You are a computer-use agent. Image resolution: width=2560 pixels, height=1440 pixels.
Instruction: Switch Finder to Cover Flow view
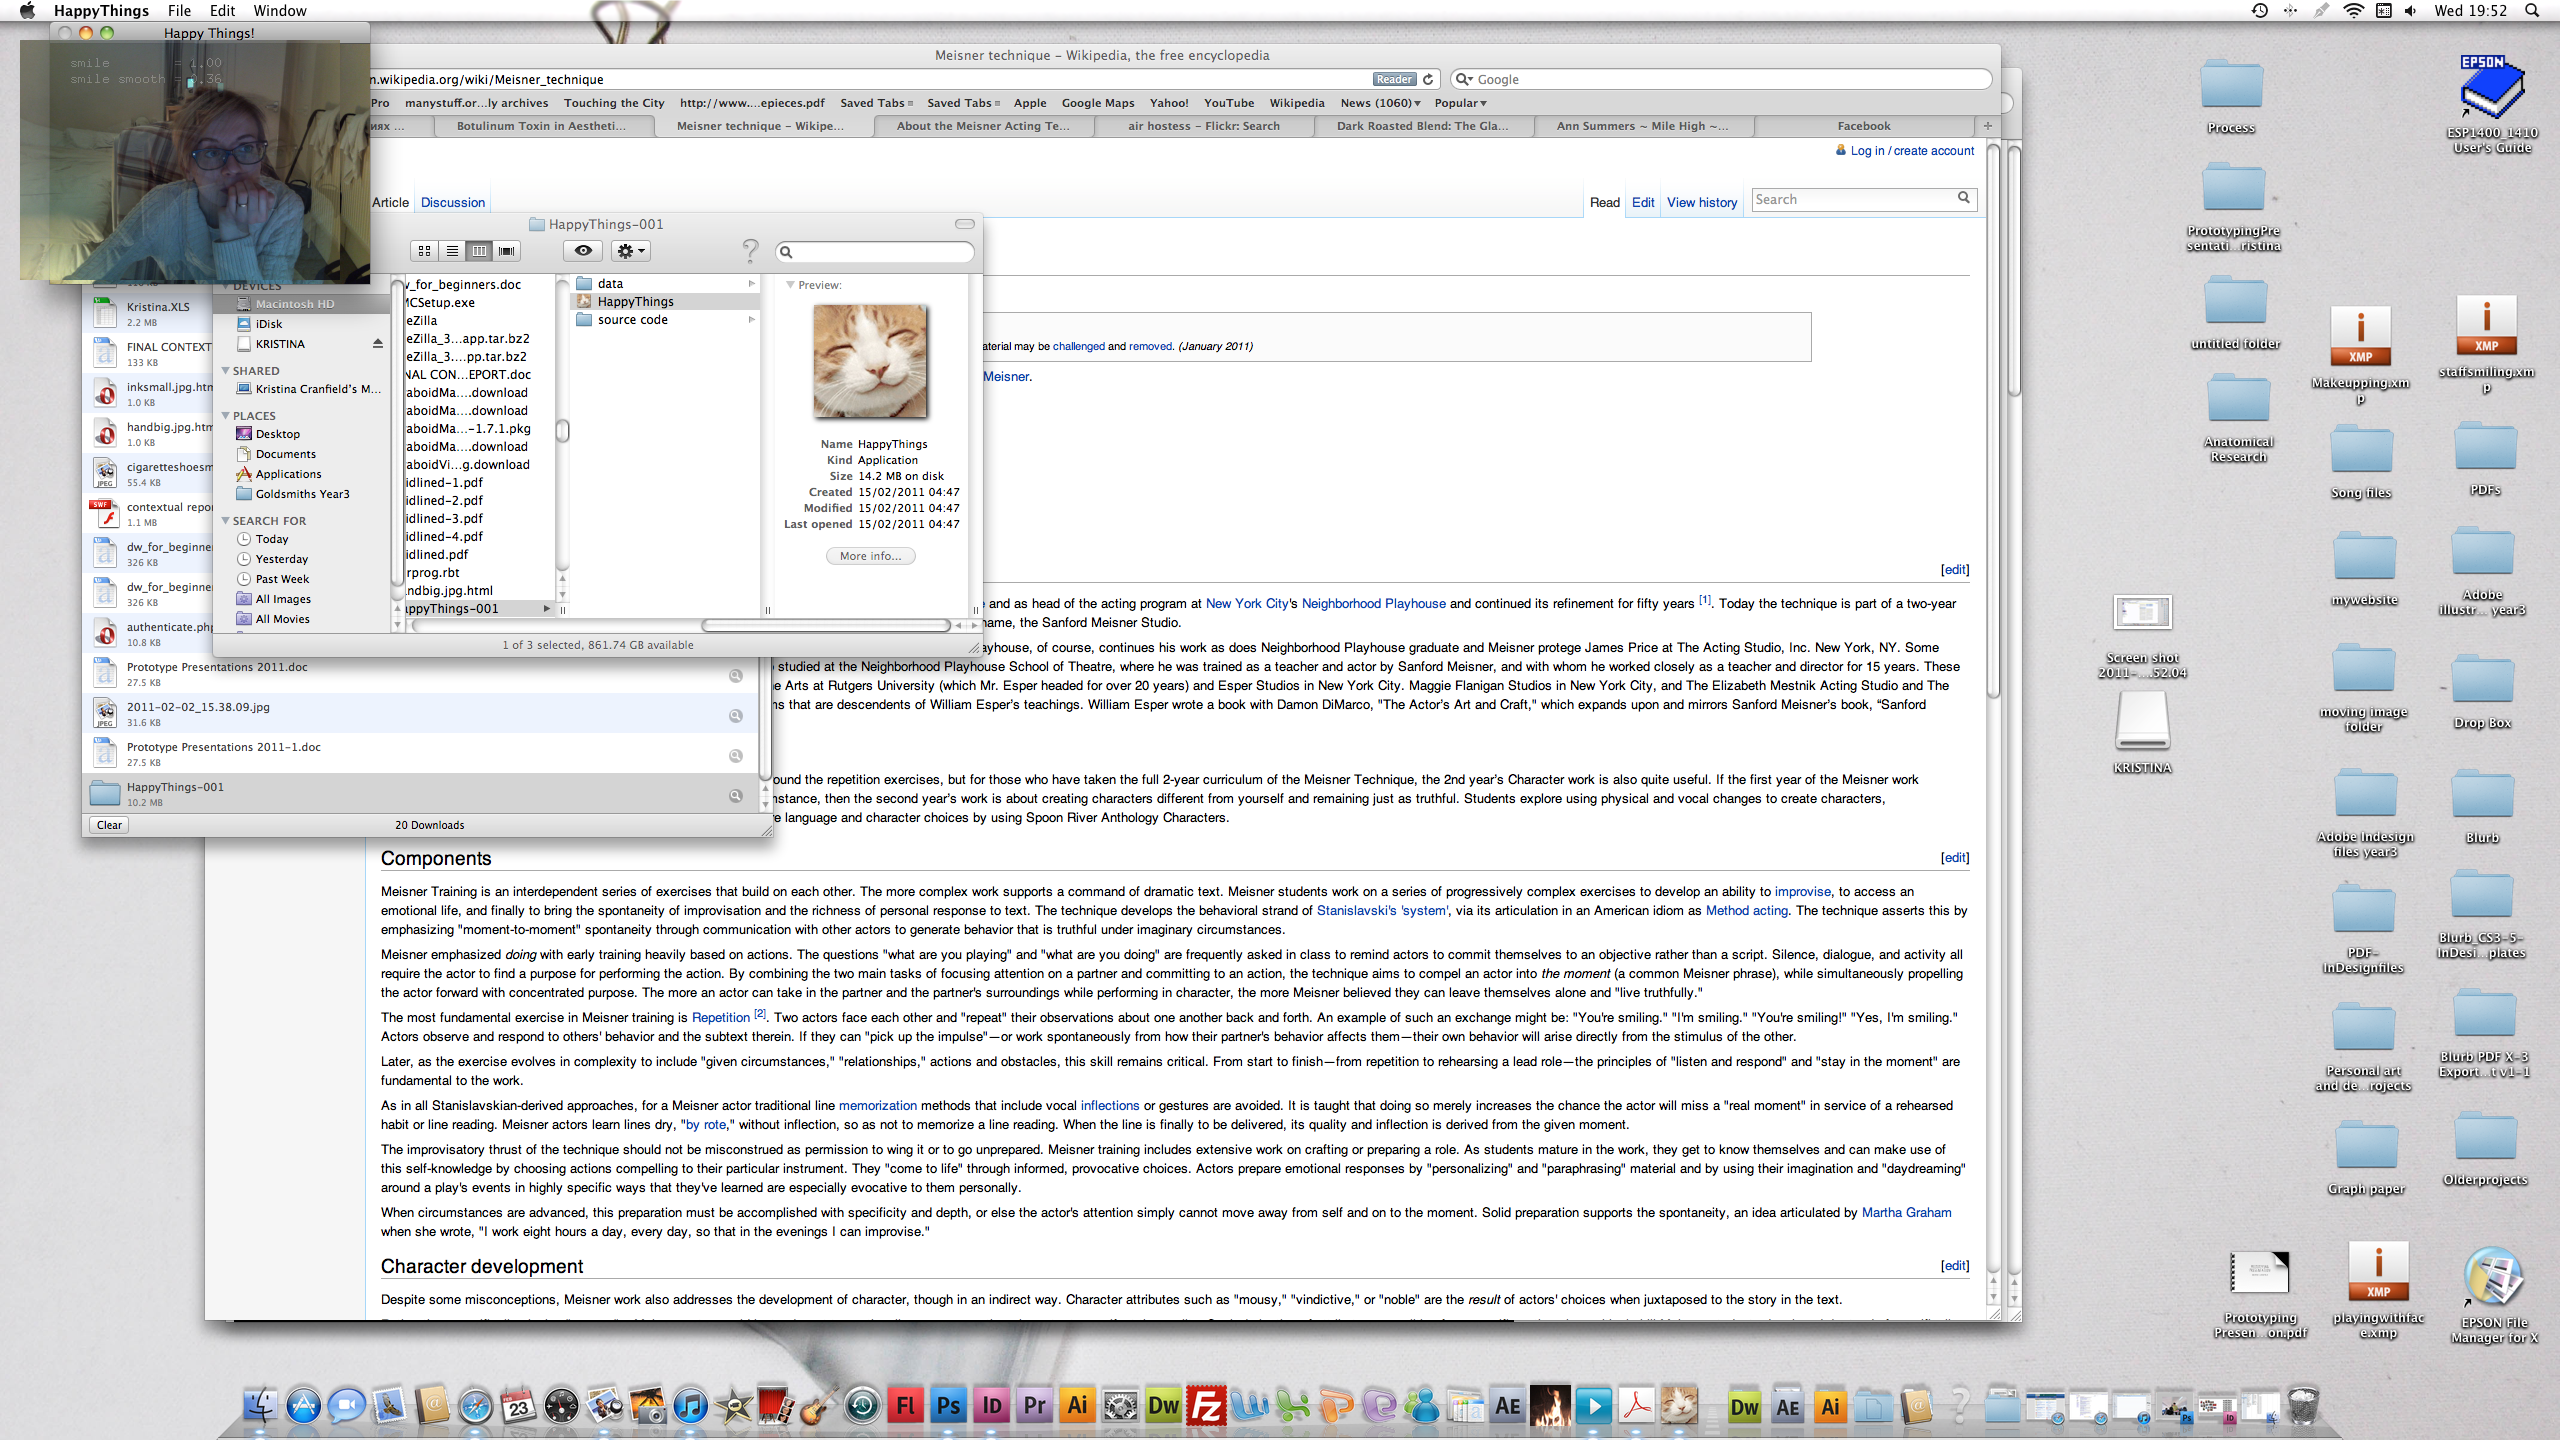(x=507, y=251)
